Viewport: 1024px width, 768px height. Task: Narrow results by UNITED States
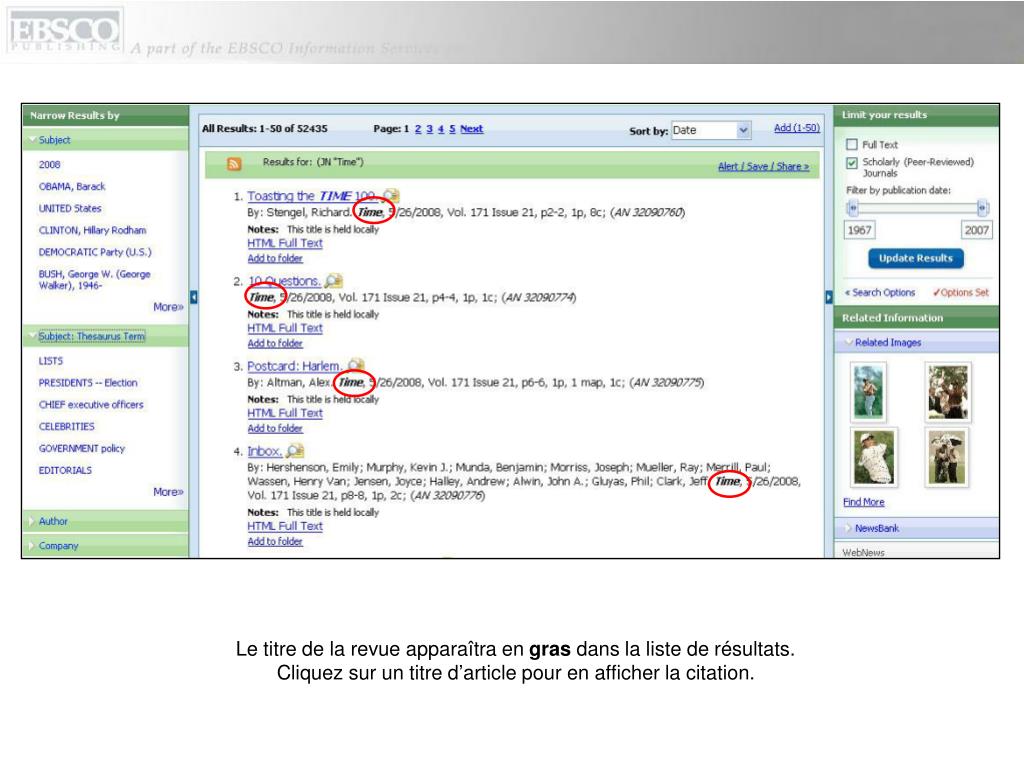click(70, 208)
